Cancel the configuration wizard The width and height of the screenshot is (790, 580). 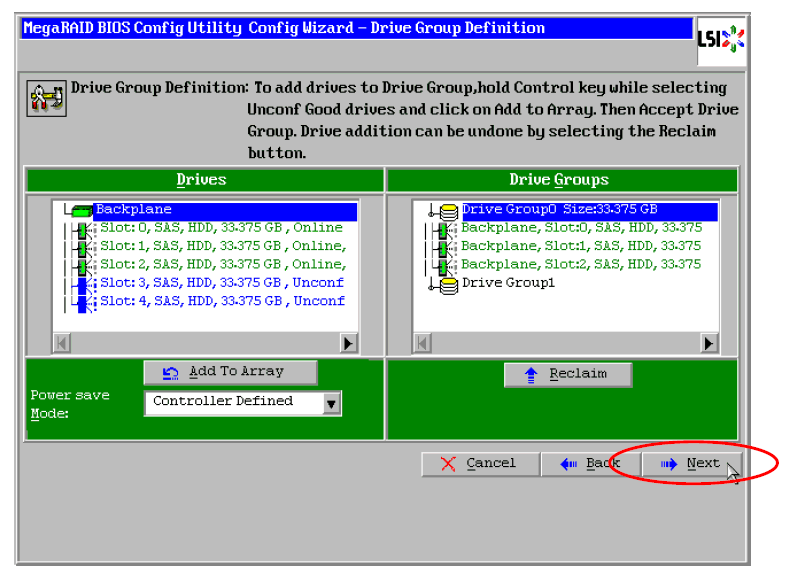coord(480,464)
